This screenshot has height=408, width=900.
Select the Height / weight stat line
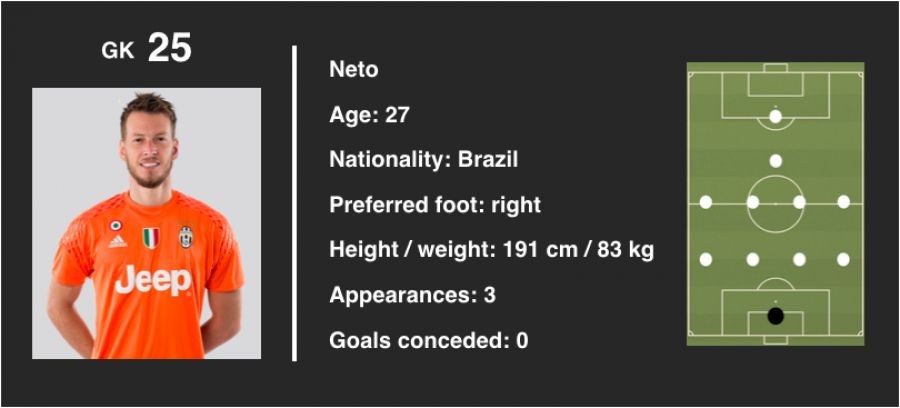491,250
